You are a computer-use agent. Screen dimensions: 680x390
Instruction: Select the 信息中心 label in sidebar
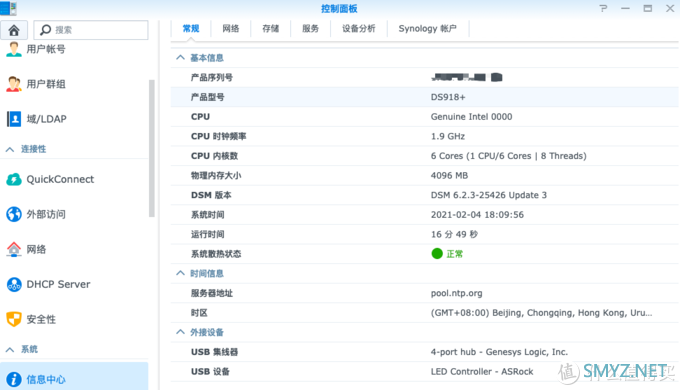46,380
